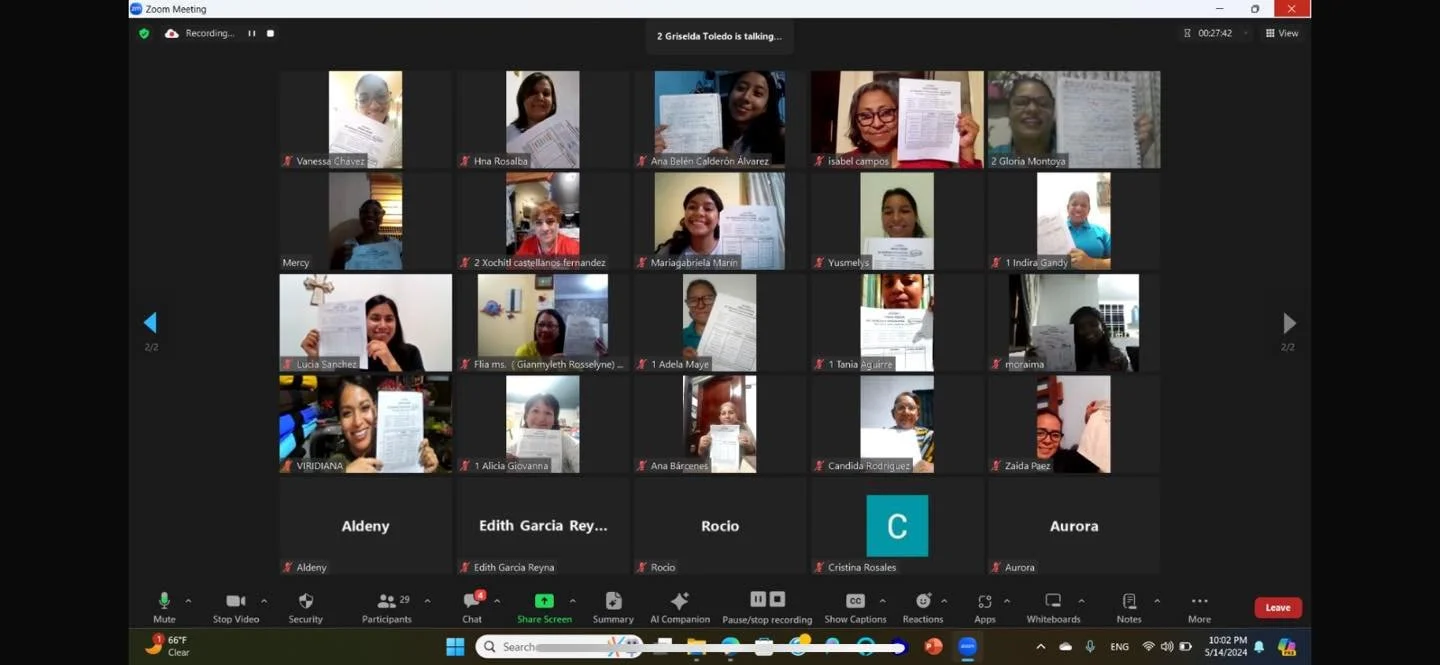The height and width of the screenshot is (665, 1440).
Task: Open File Explorer from taskbar
Action: pyautogui.click(x=697, y=646)
